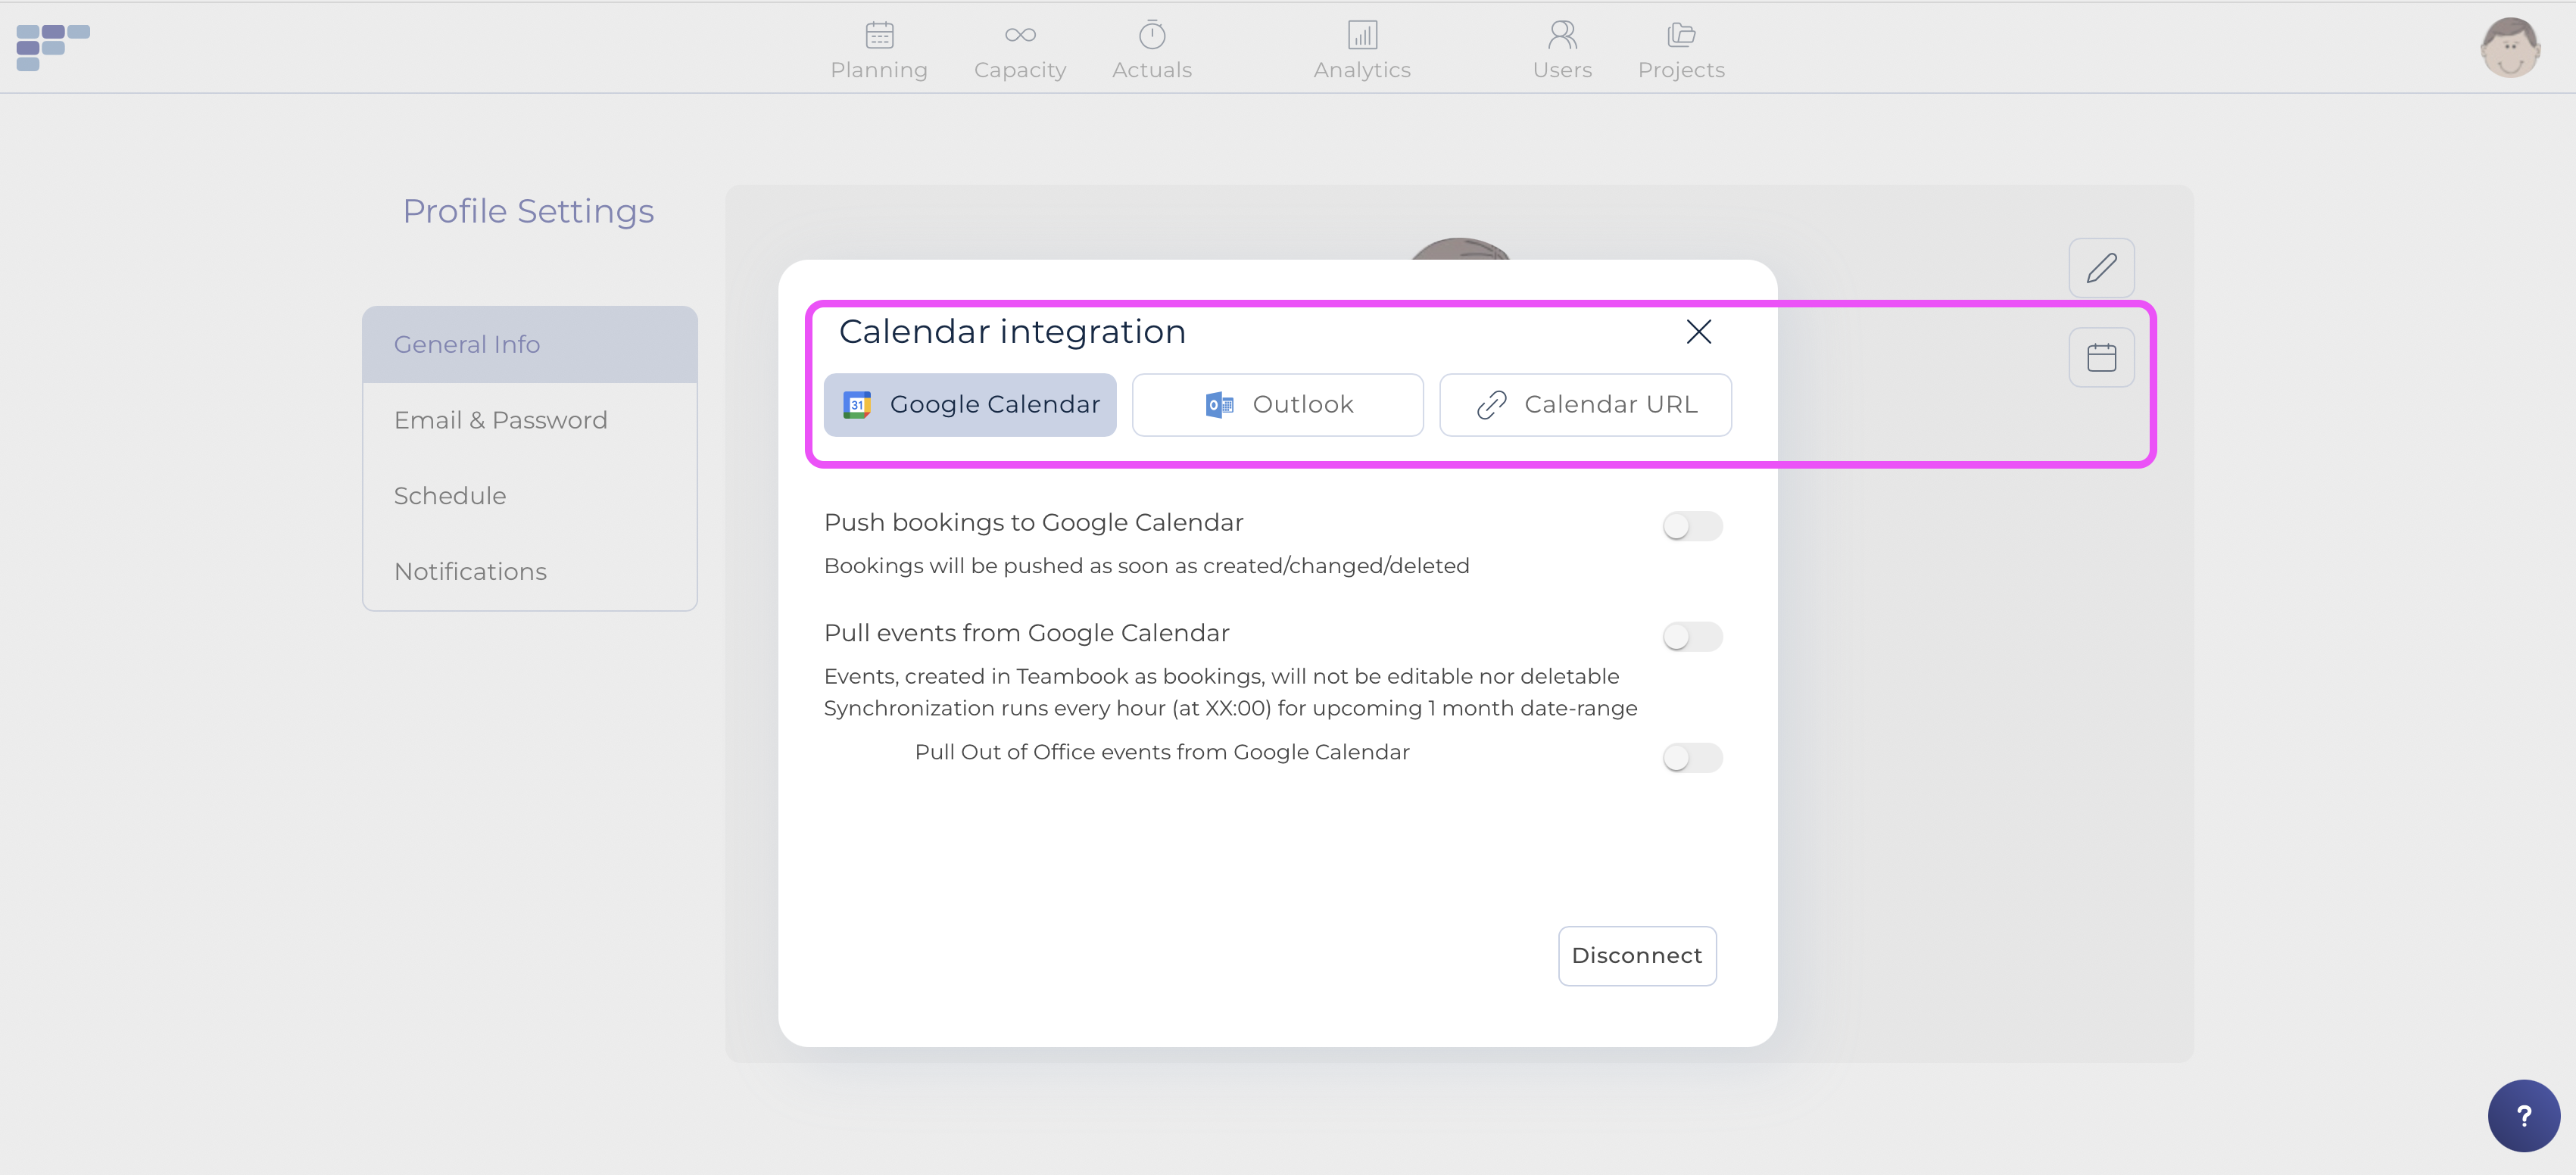2576x1175 pixels.
Task: Select General Info in sidebar
Action: pos(530,345)
